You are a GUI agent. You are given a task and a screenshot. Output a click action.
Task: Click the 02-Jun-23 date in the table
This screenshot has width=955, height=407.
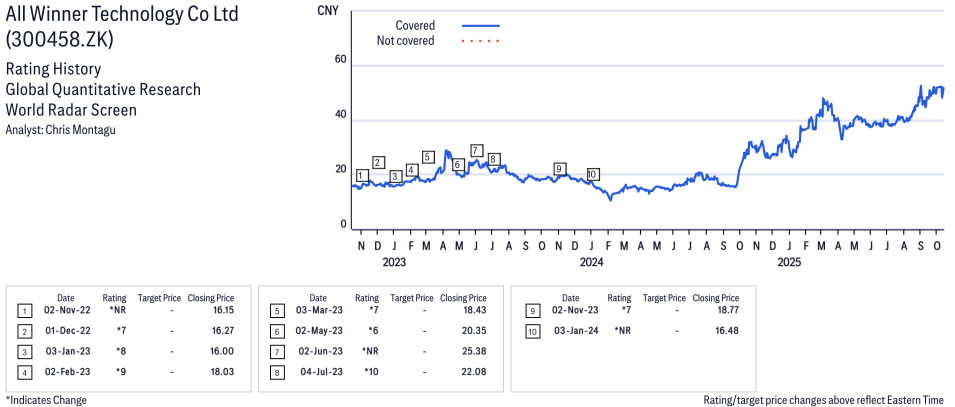pyautogui.click(x=322, y=351)
